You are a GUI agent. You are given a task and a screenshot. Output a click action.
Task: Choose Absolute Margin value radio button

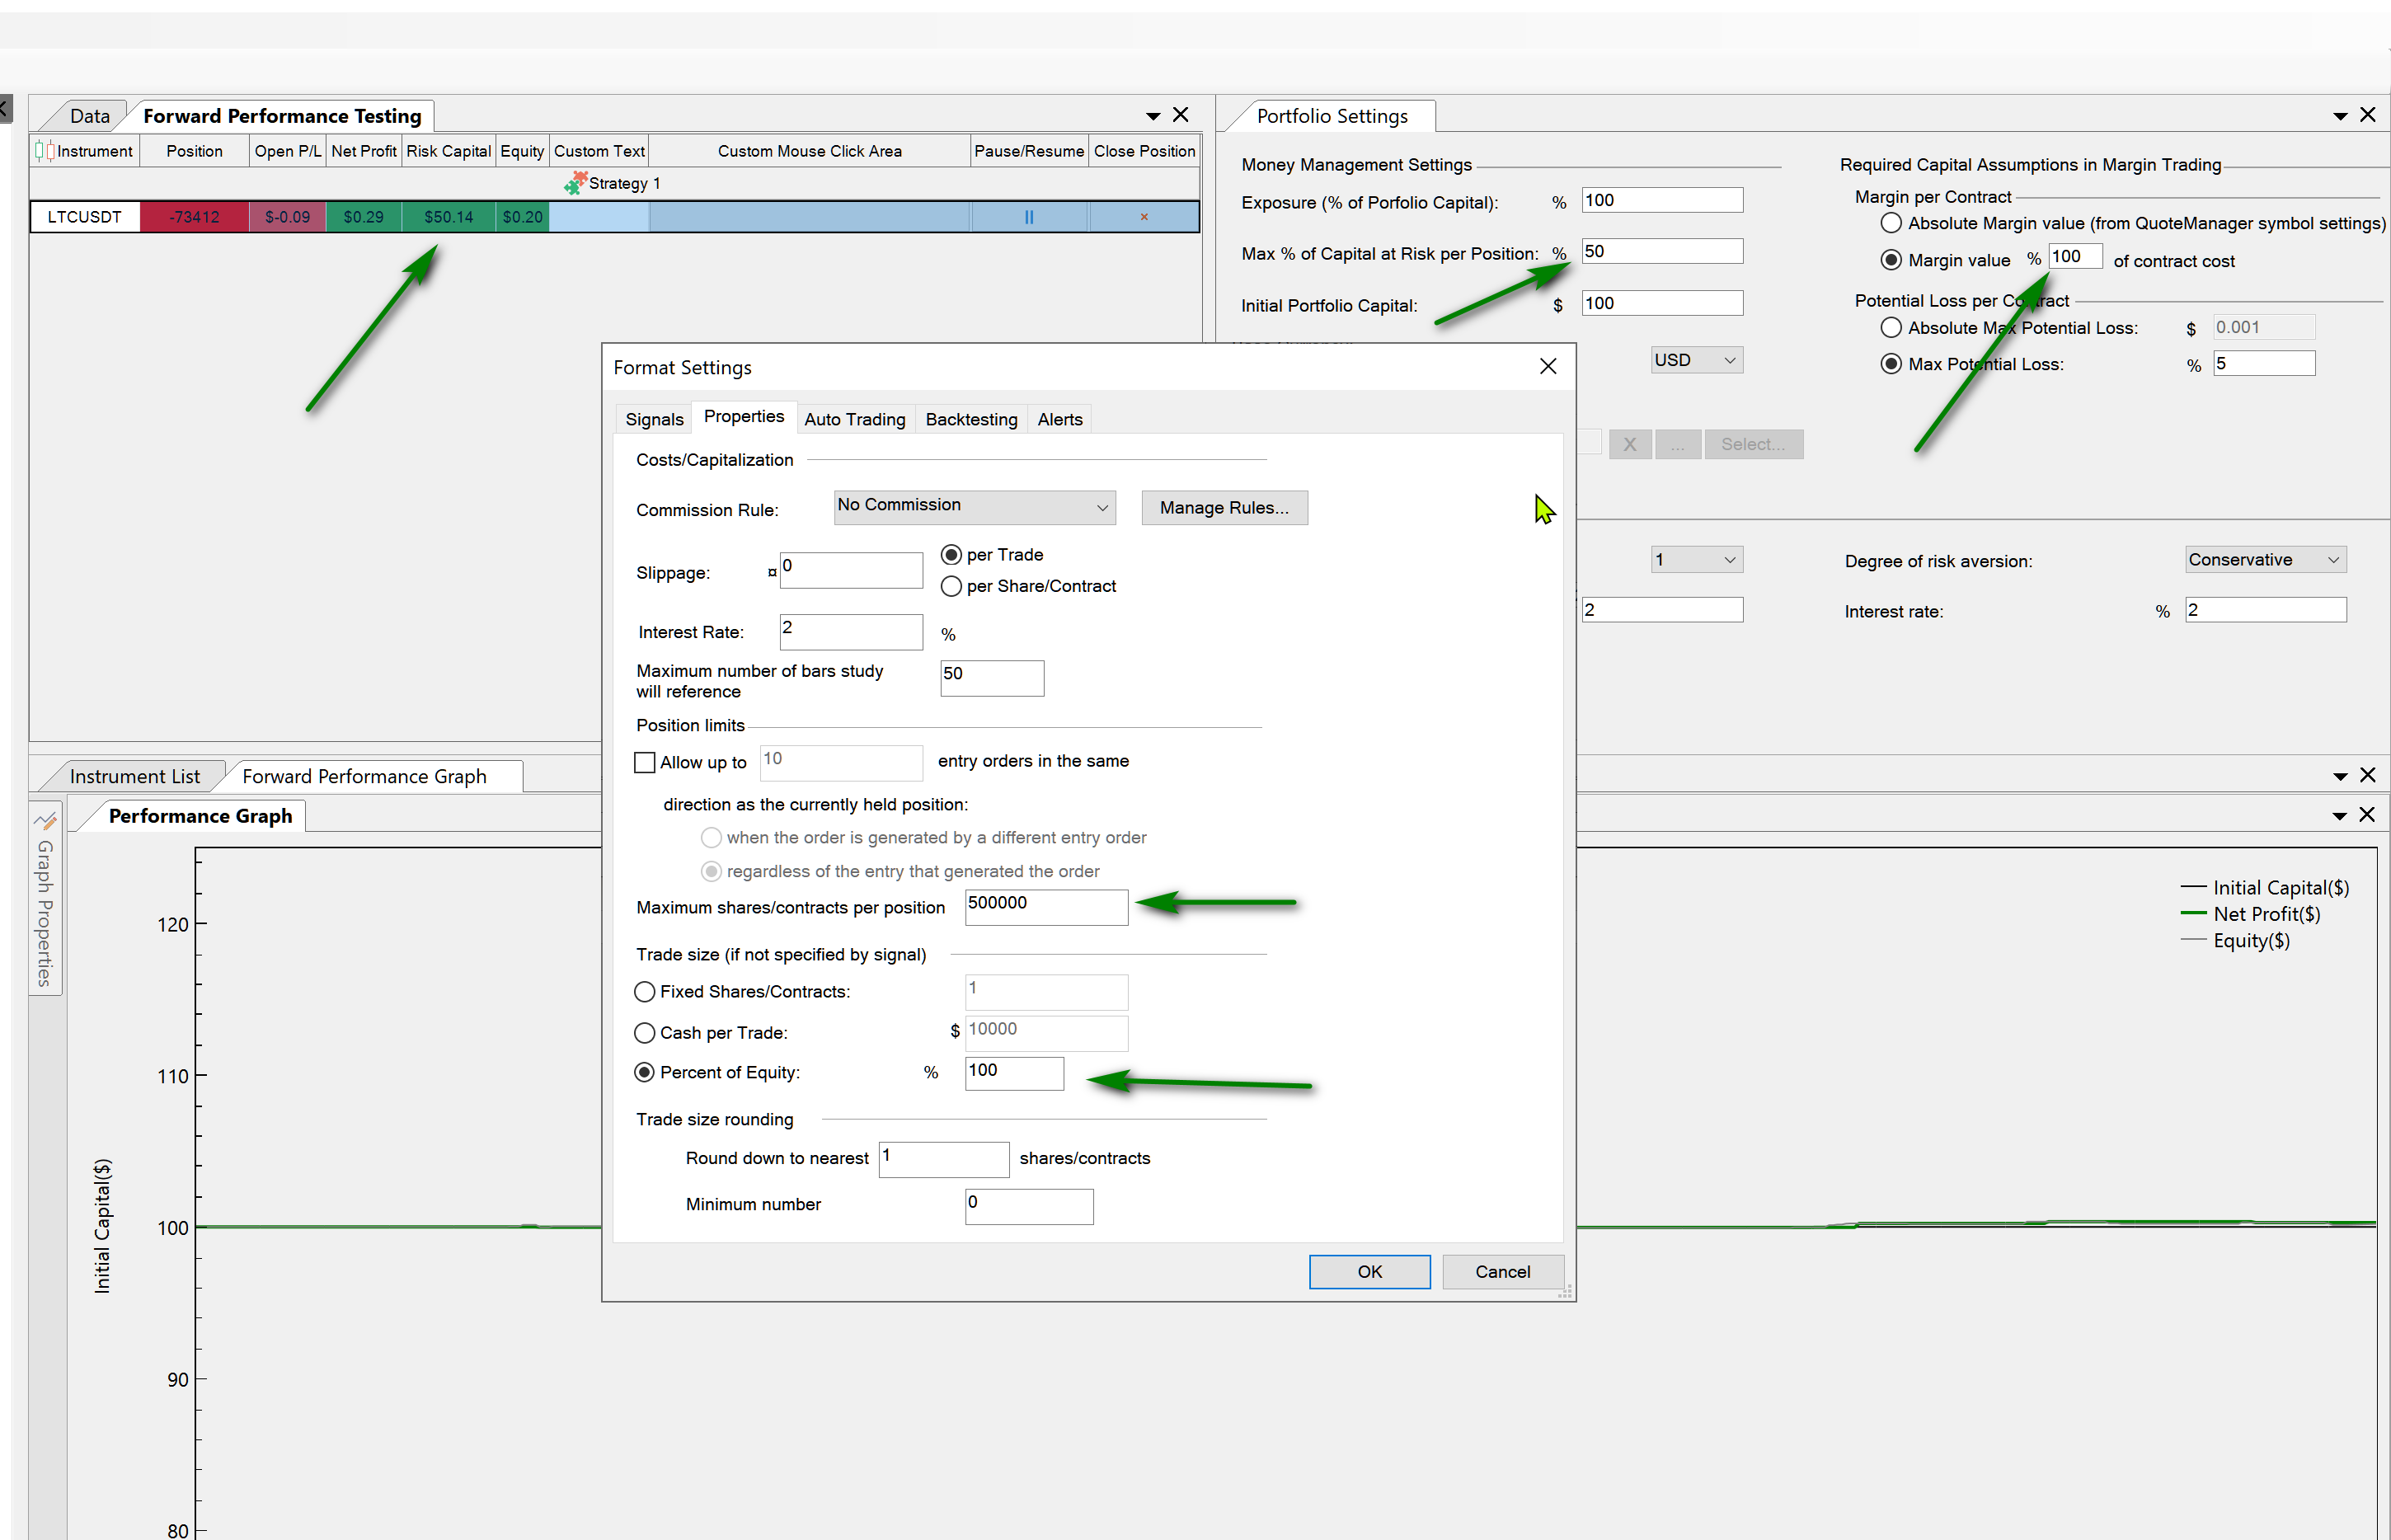pyautogui.click(x=1890, y=223)
